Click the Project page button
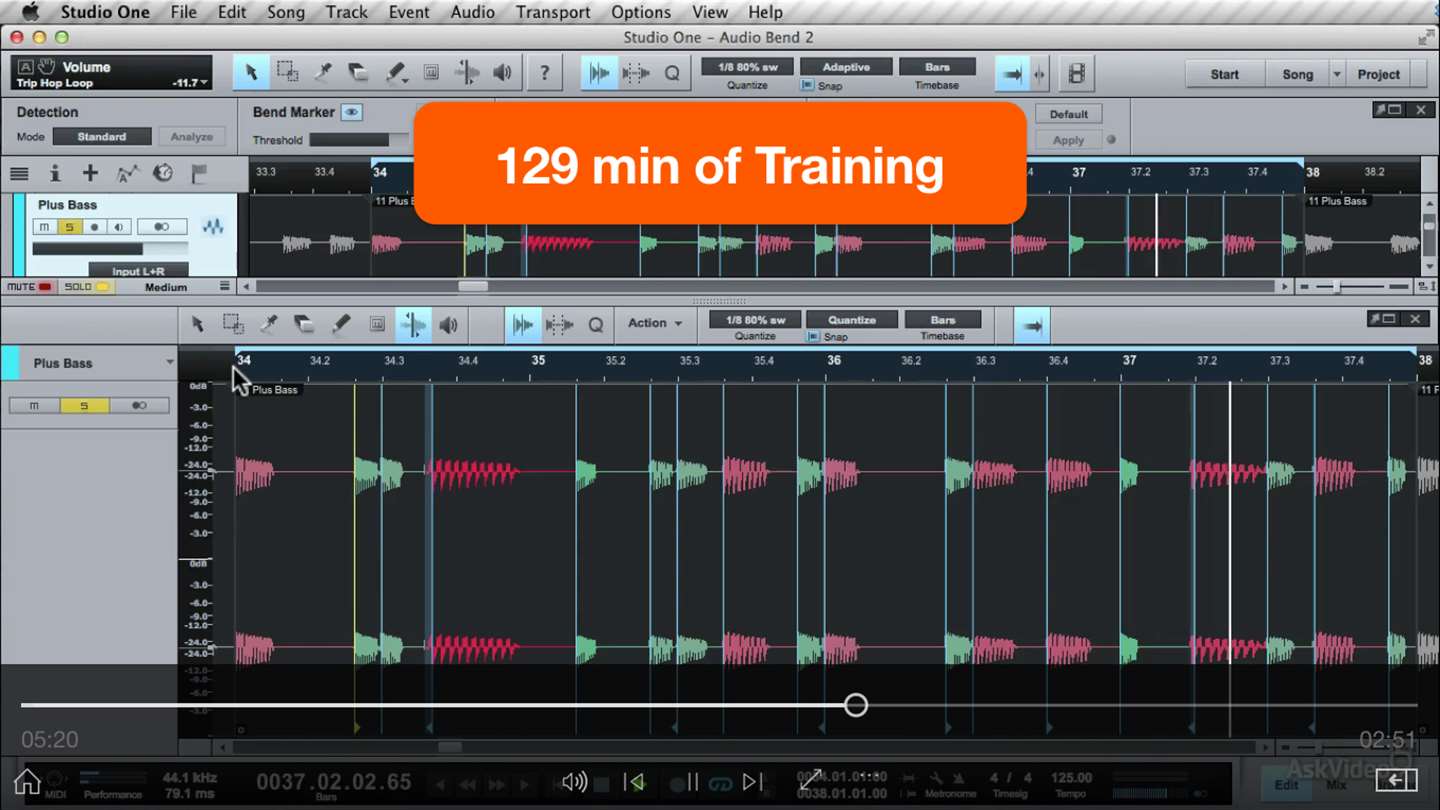 (x=1379, y=74)
